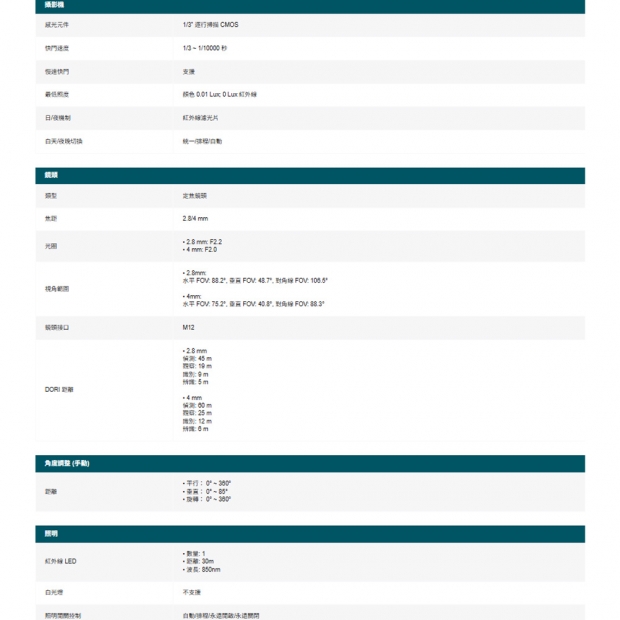Image resolution: width=620 pixels, height=620 pixels.
Task: Select the 定焦鏡頭 value text
Action: [x=194, y=195]
